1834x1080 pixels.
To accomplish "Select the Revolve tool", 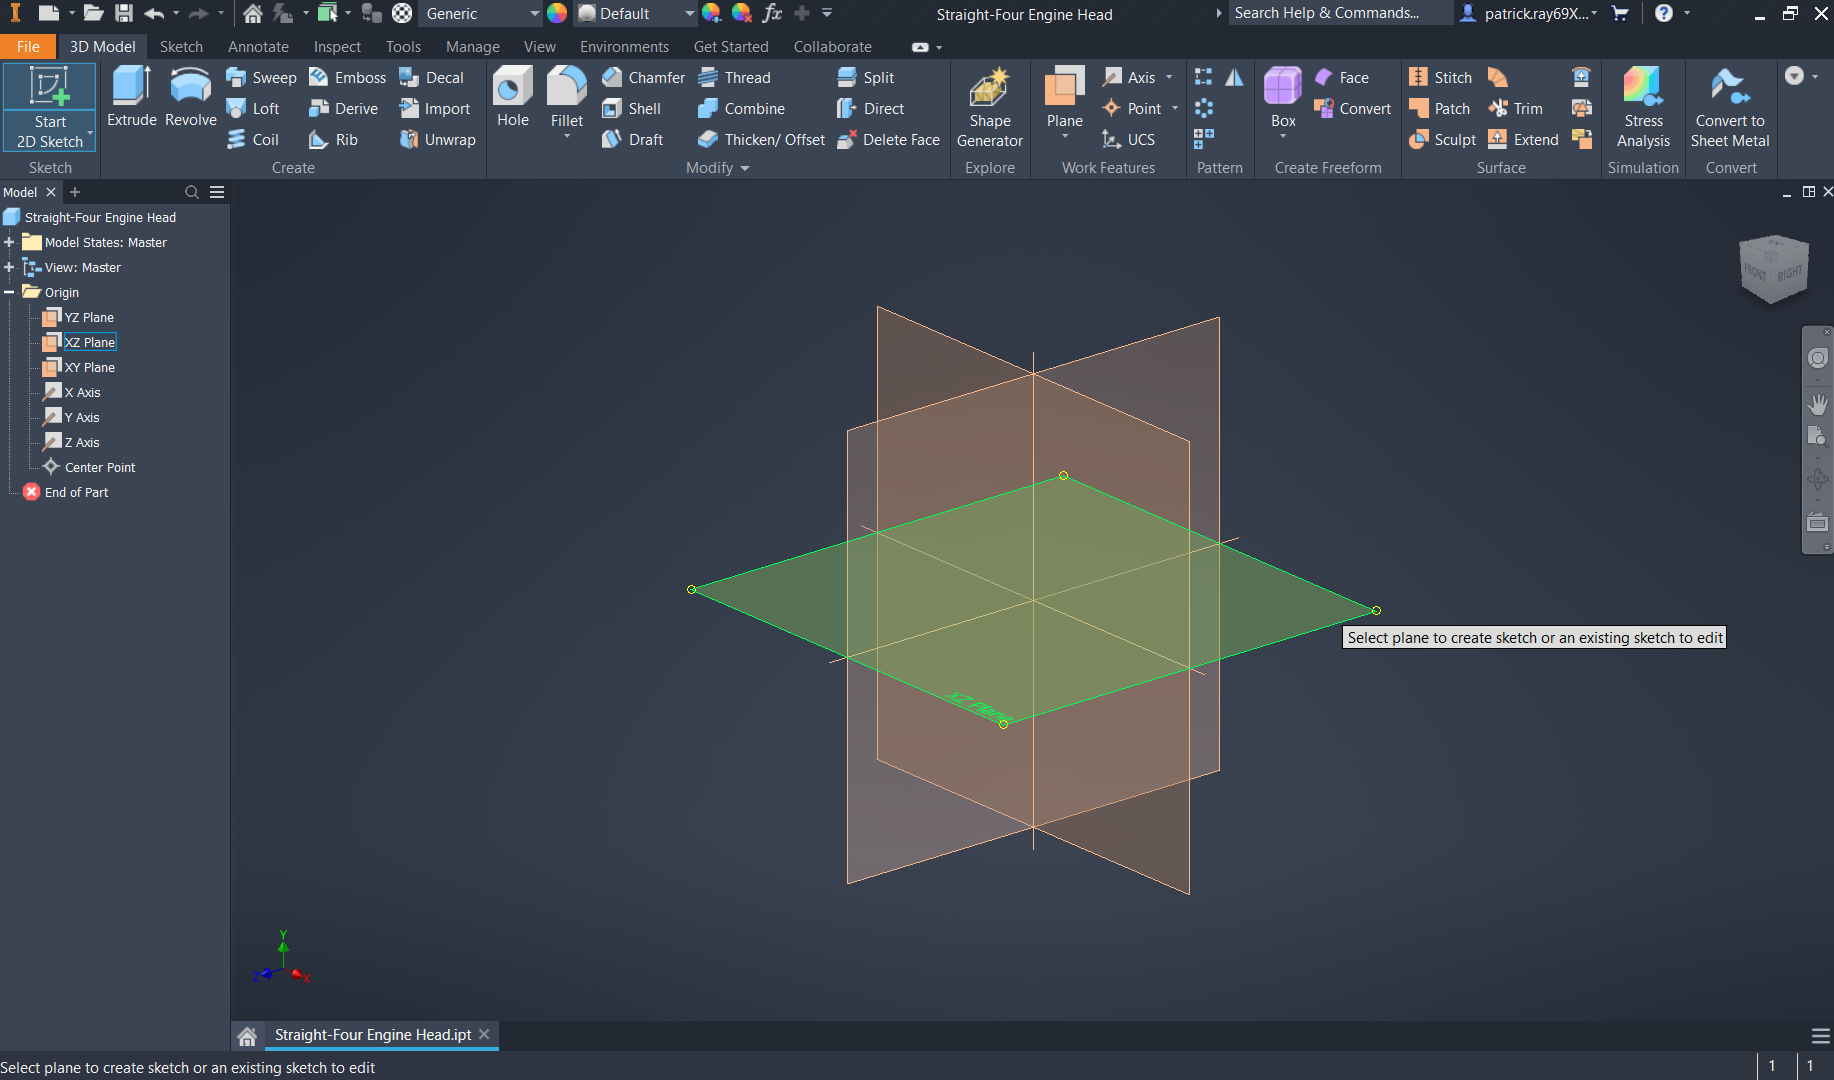I will coord(190,88).
